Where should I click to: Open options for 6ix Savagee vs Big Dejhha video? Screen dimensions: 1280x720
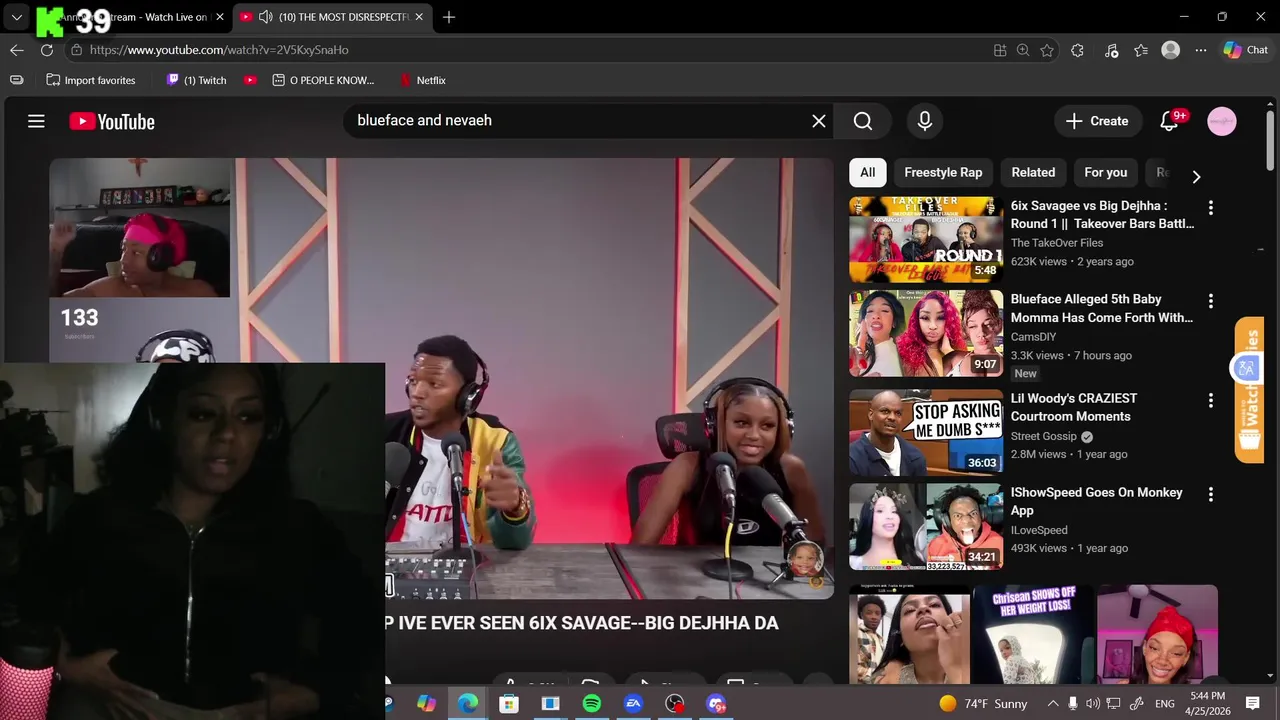pyautogui.click(x=1211, y=208)
